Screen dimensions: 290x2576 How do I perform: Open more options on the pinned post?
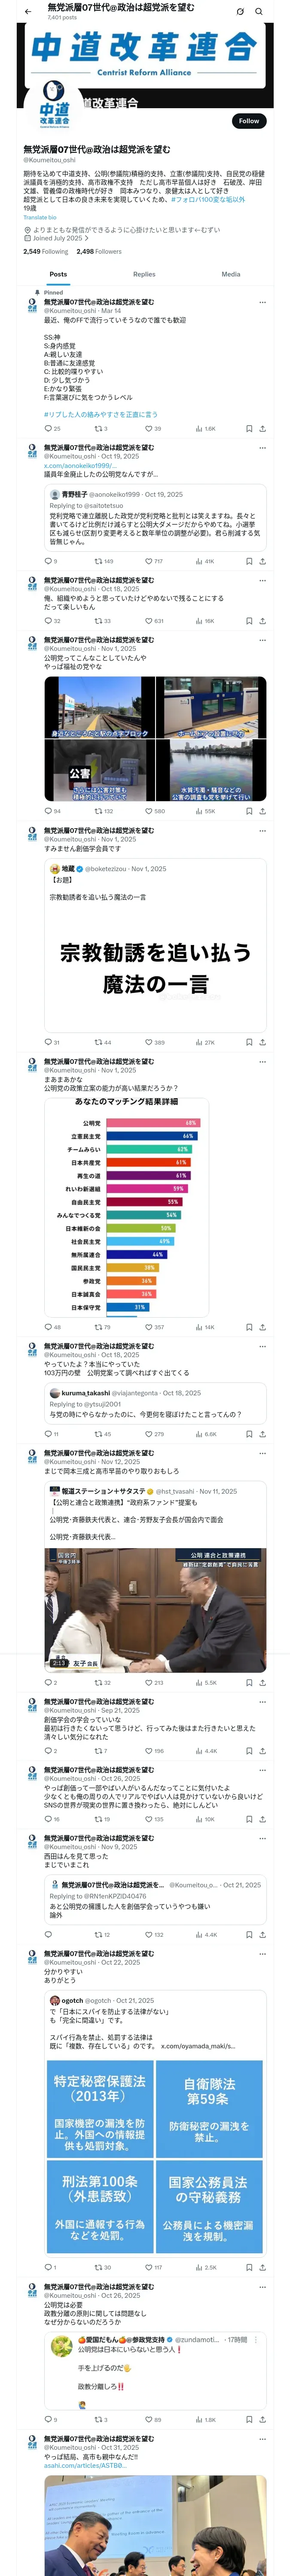tap(262, 302)
